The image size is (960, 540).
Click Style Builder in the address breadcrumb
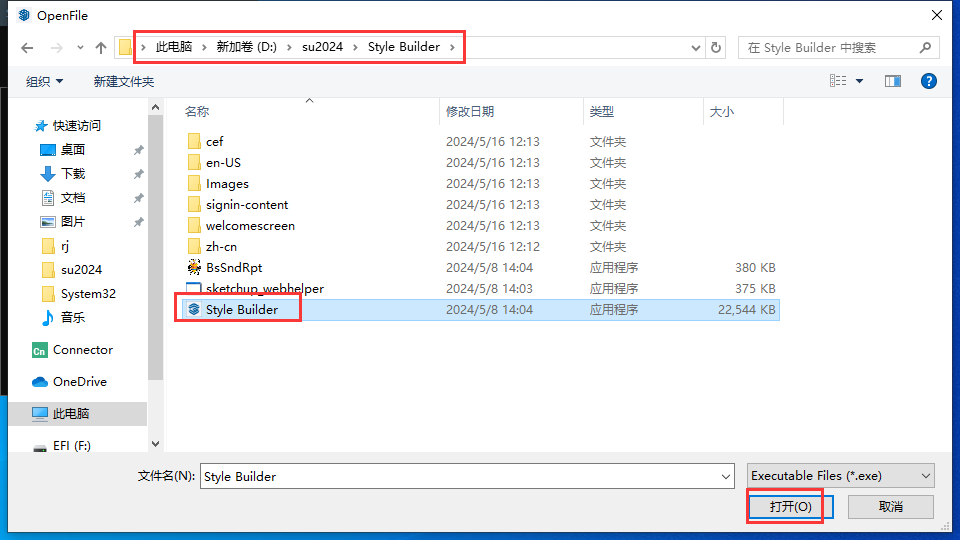[x=403, y=47]
